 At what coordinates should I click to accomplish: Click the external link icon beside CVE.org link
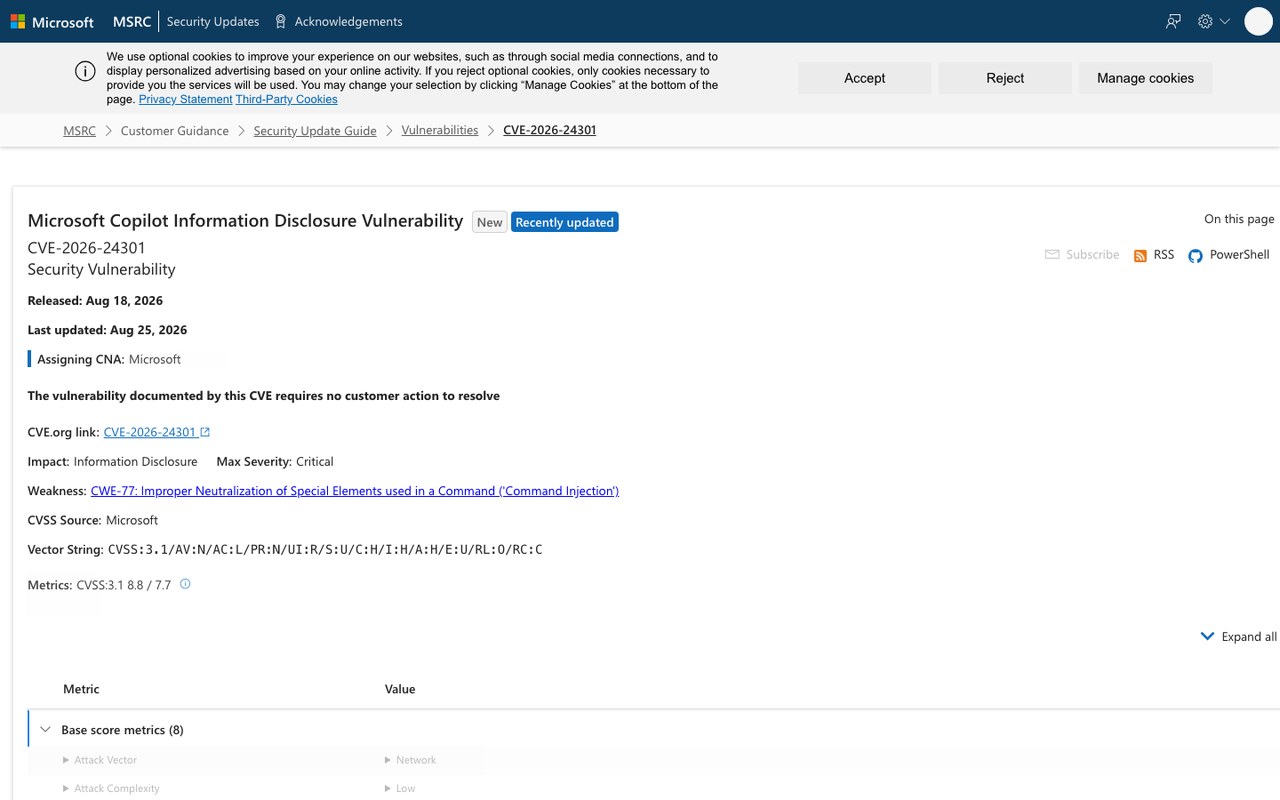pos(205,432)
